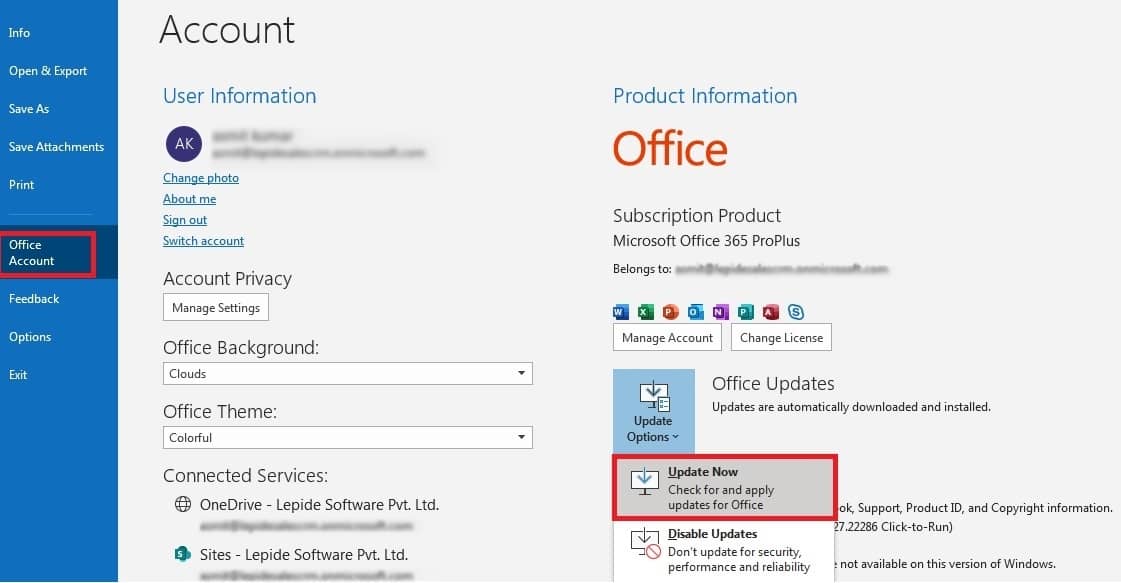Click the User Information heading
The height and width of the screenshot is (583, 1121).
[x=239, y=96]
